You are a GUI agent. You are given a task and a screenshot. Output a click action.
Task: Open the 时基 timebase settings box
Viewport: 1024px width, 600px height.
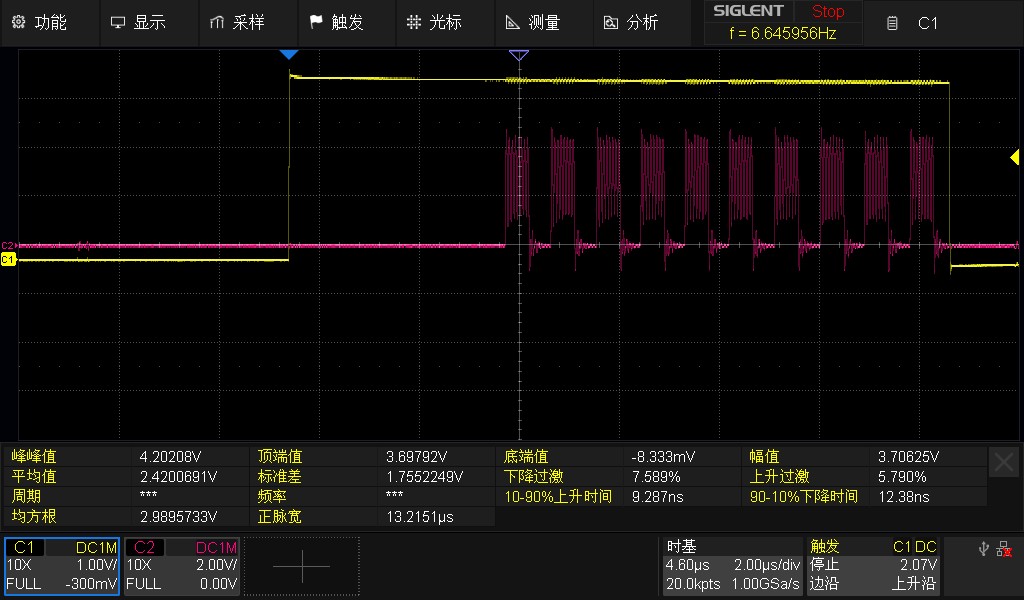click(x=732, y=566)
